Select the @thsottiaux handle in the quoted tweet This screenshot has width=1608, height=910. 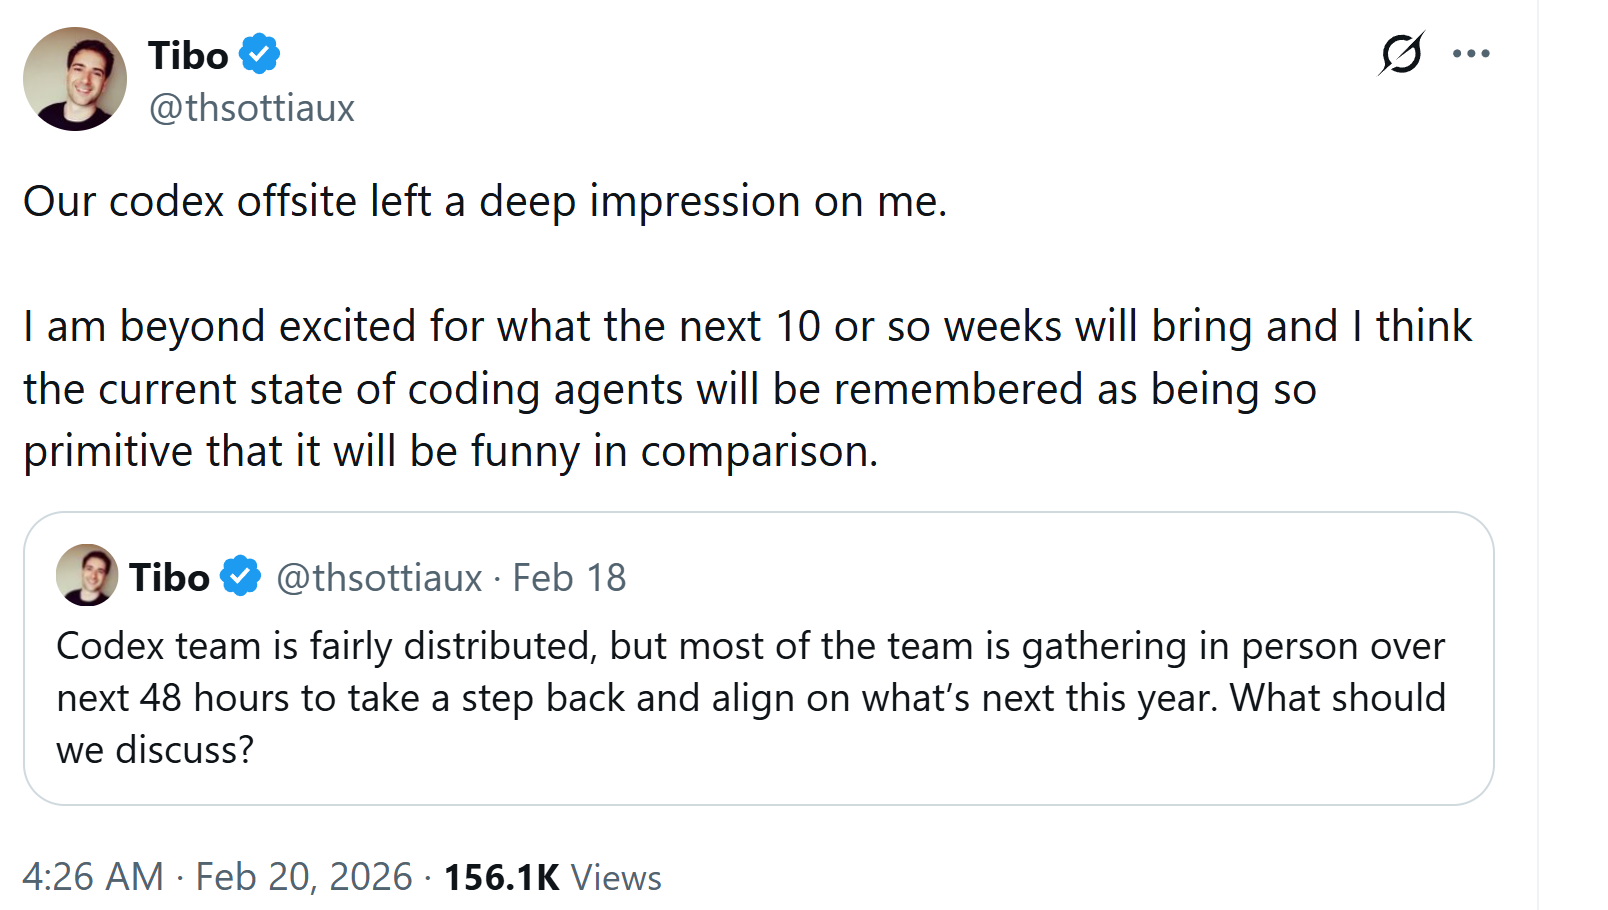pos(379,578)
